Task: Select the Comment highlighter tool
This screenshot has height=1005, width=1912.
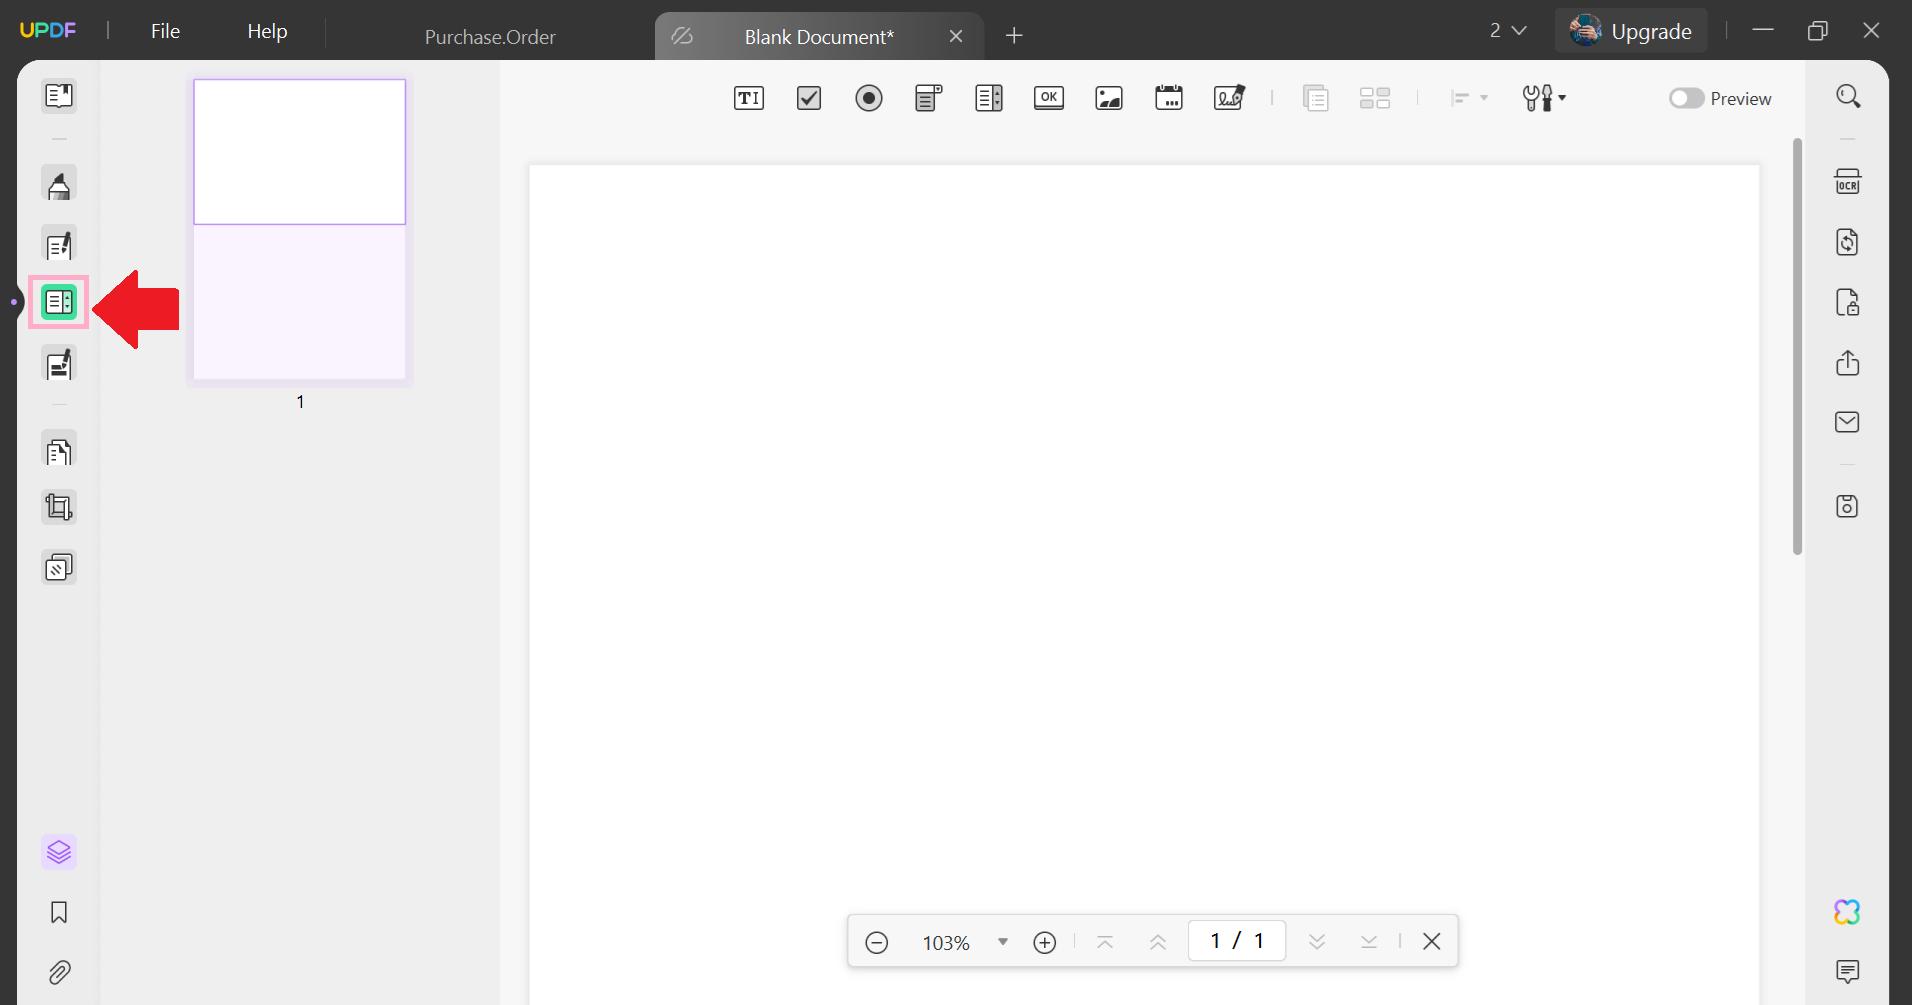Action: [59, 185]
